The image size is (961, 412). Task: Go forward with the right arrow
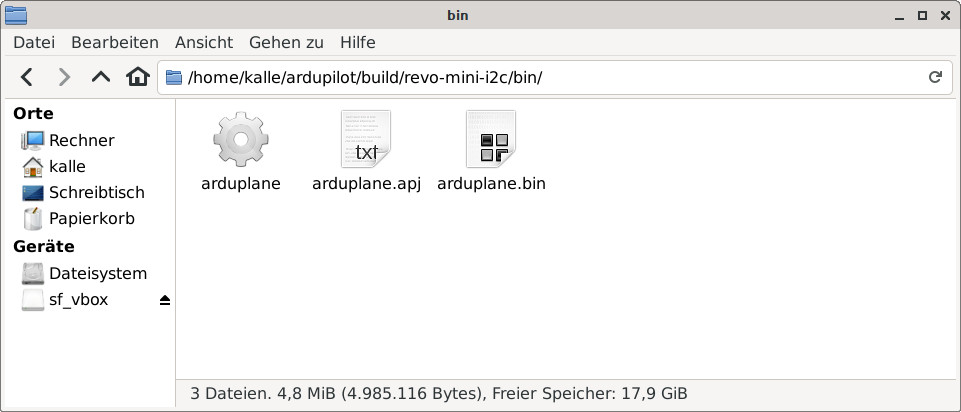click(64, 77)
